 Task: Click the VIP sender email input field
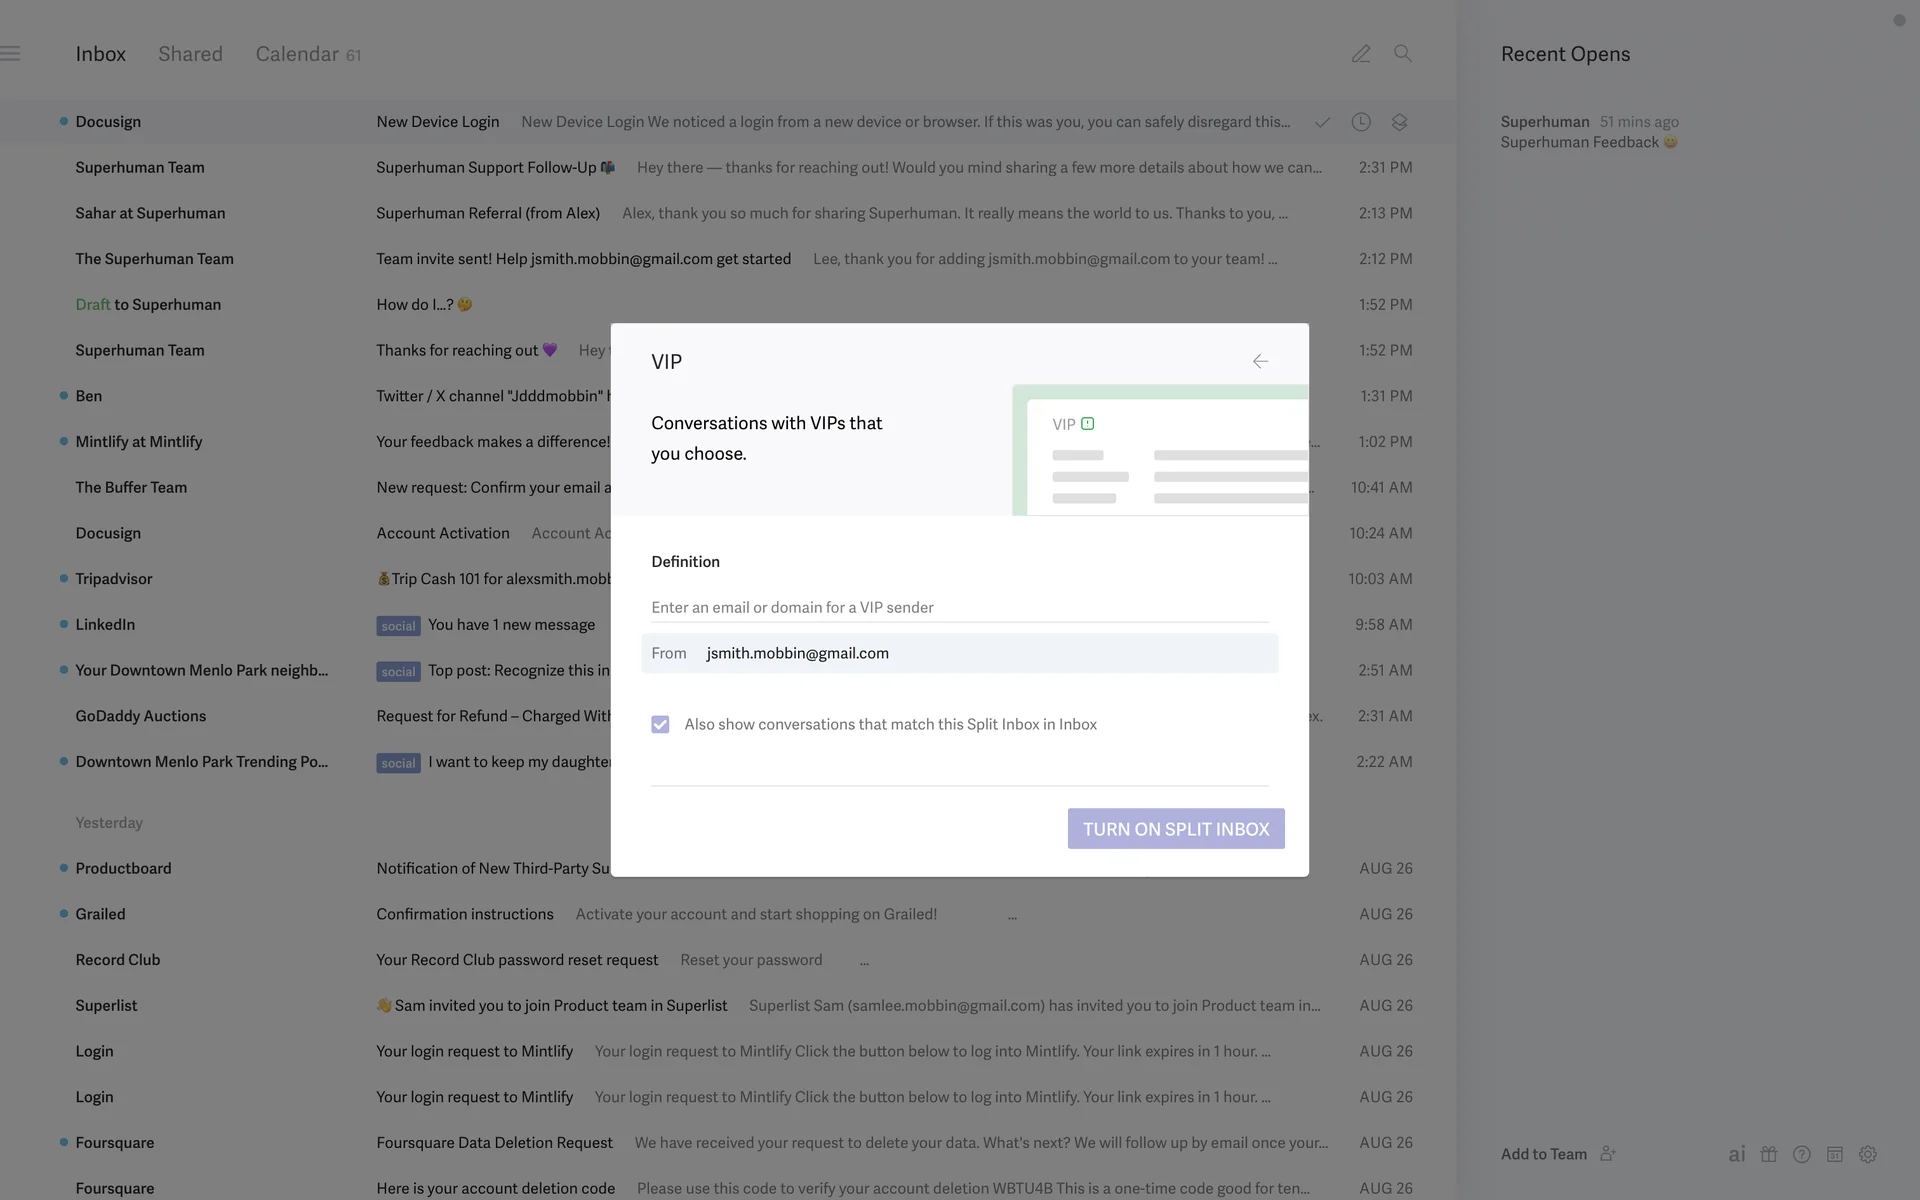[x=958, y=607]
